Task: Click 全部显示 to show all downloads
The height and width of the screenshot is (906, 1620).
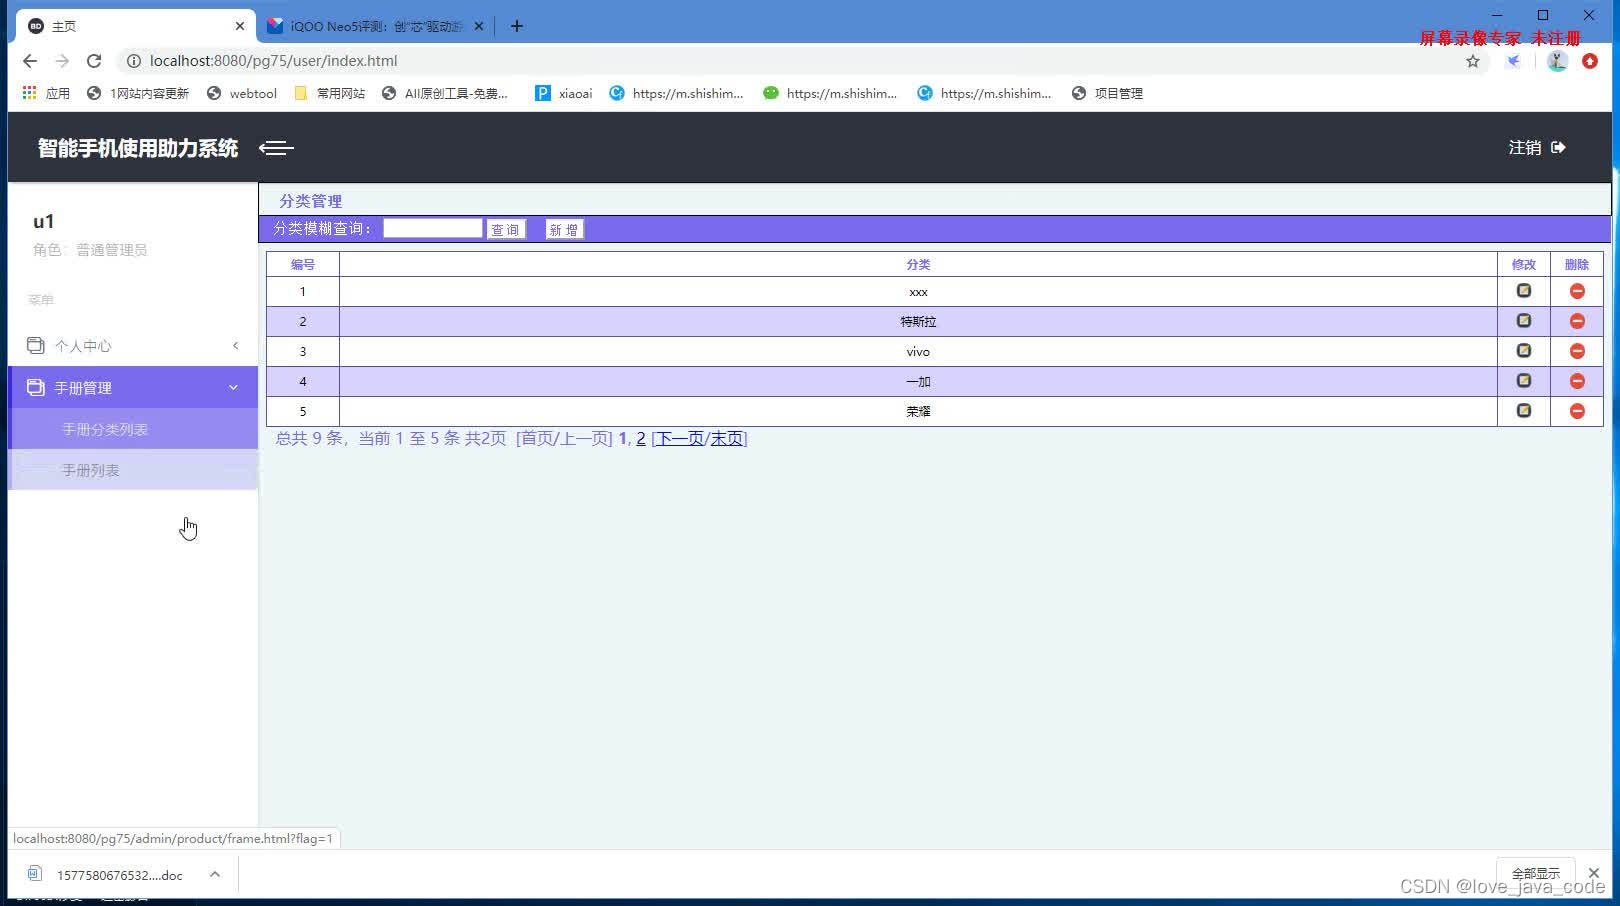Action: pyautogui.click(x=1535, y=873)
